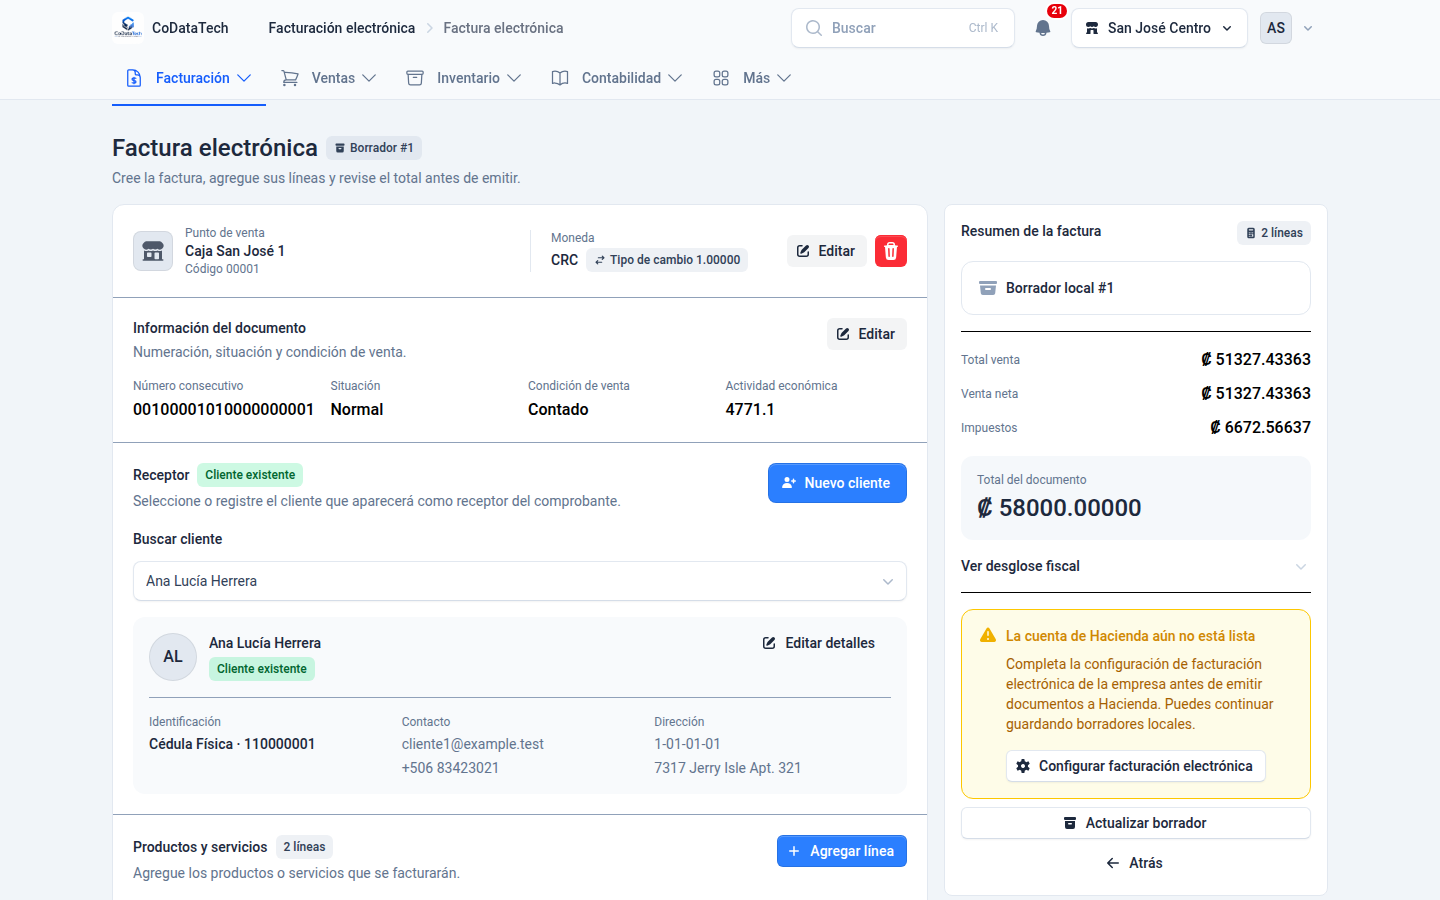This screenshot has width=1440, height=900.
Task: Click the Nuevo cliente button
Action: point(837,483)
